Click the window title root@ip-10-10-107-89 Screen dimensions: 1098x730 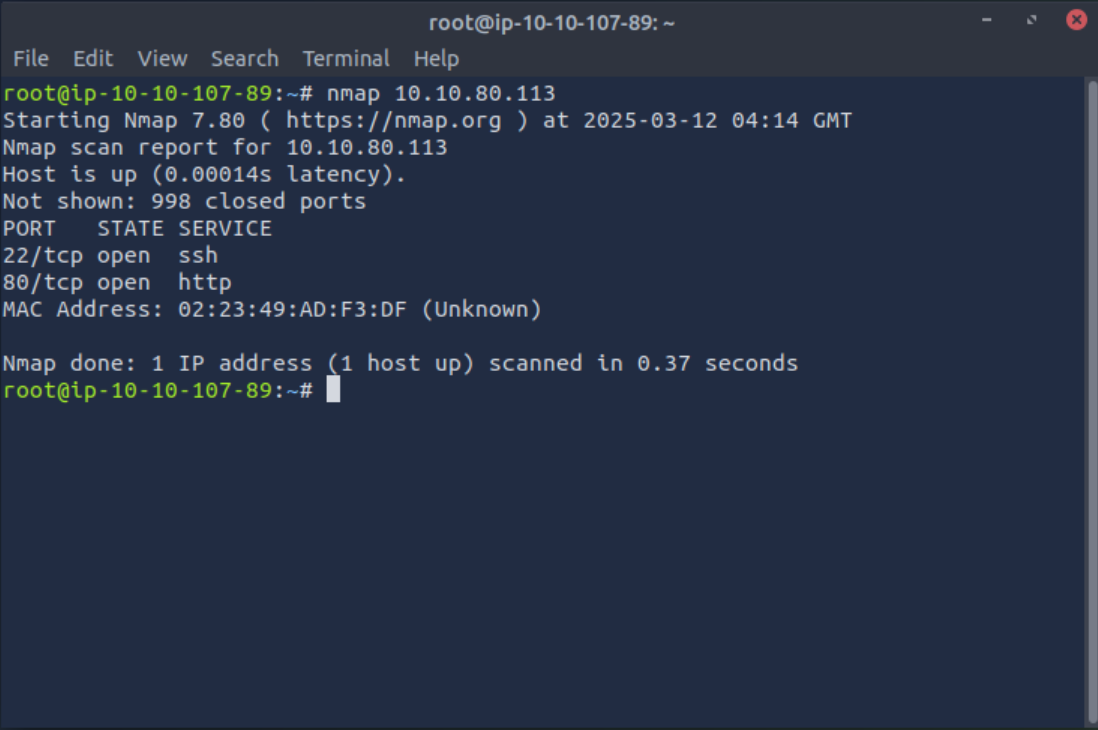click(551, 23)
